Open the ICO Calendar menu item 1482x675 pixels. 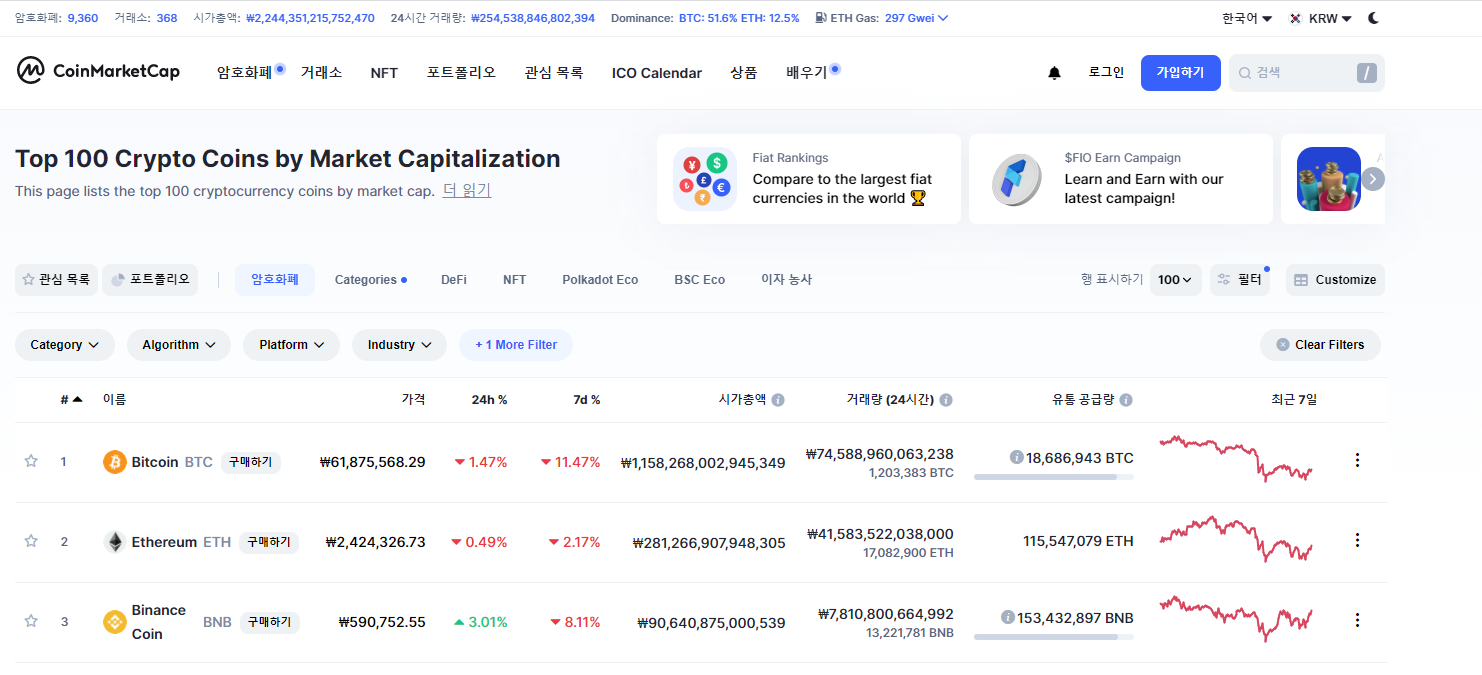657,73
